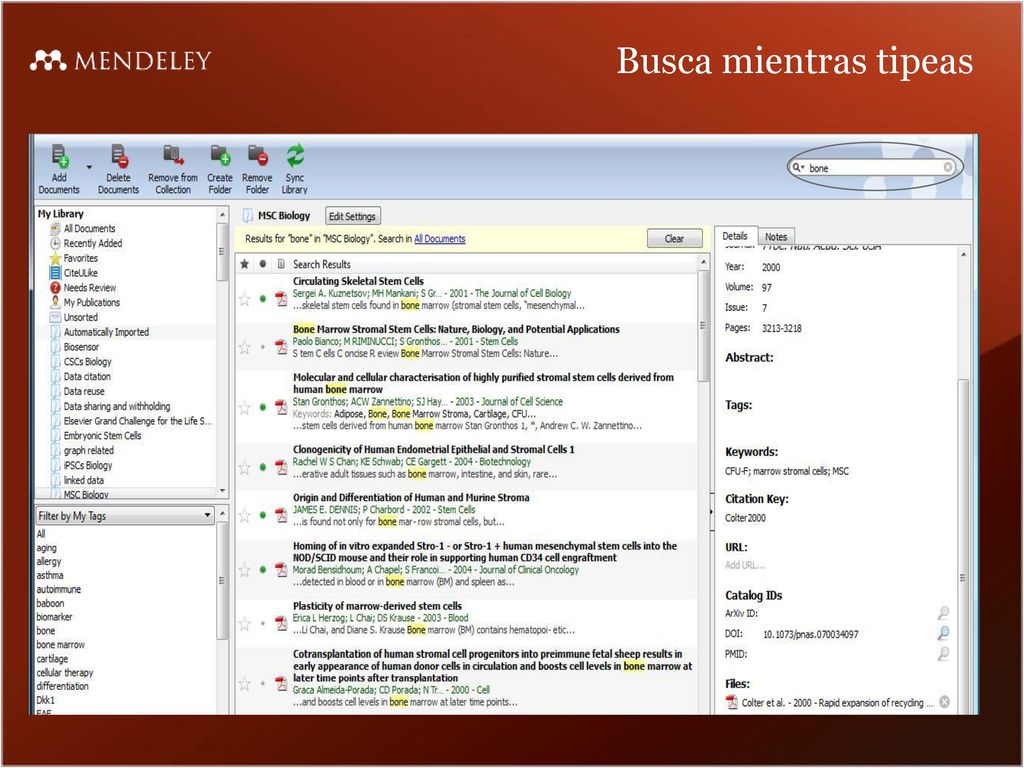1024x768 pixels.
Task: Open PDF of Molecular and cellular characterisation paper
Action: [281, 407]
